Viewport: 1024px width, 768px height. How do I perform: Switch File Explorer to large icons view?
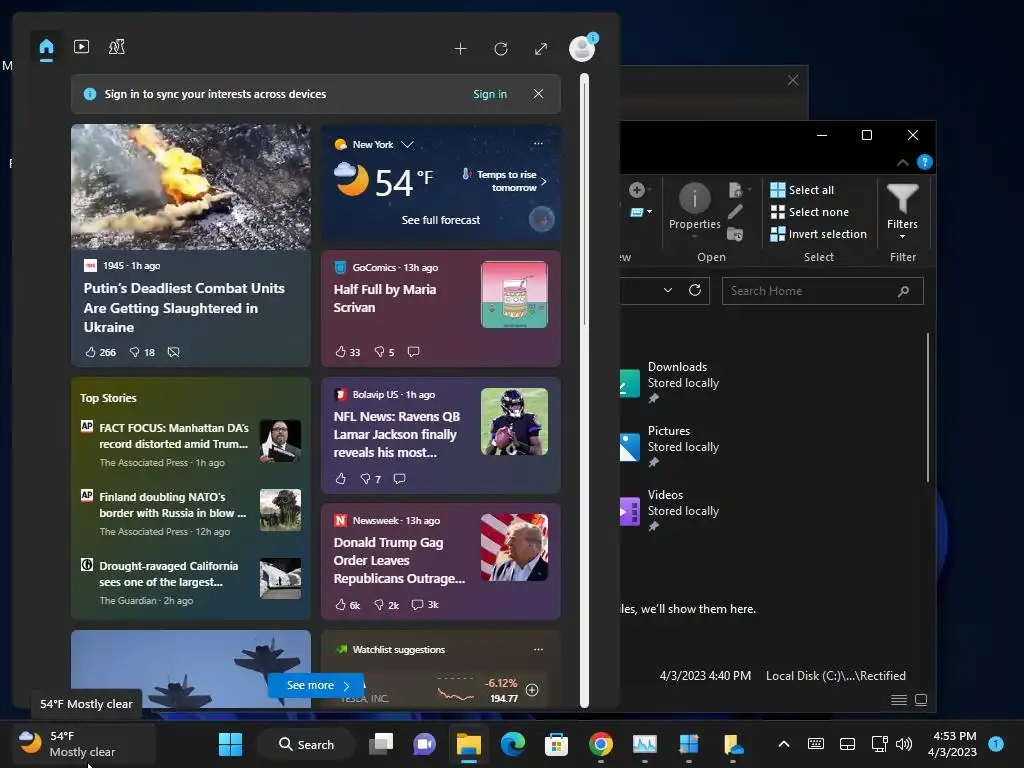click(x=921, y=699)
